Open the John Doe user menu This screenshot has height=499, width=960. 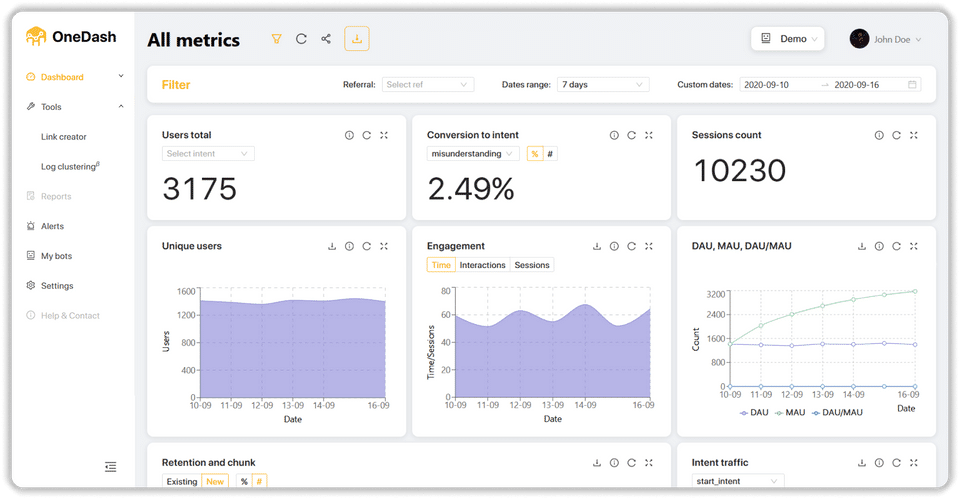coord(885,39)
